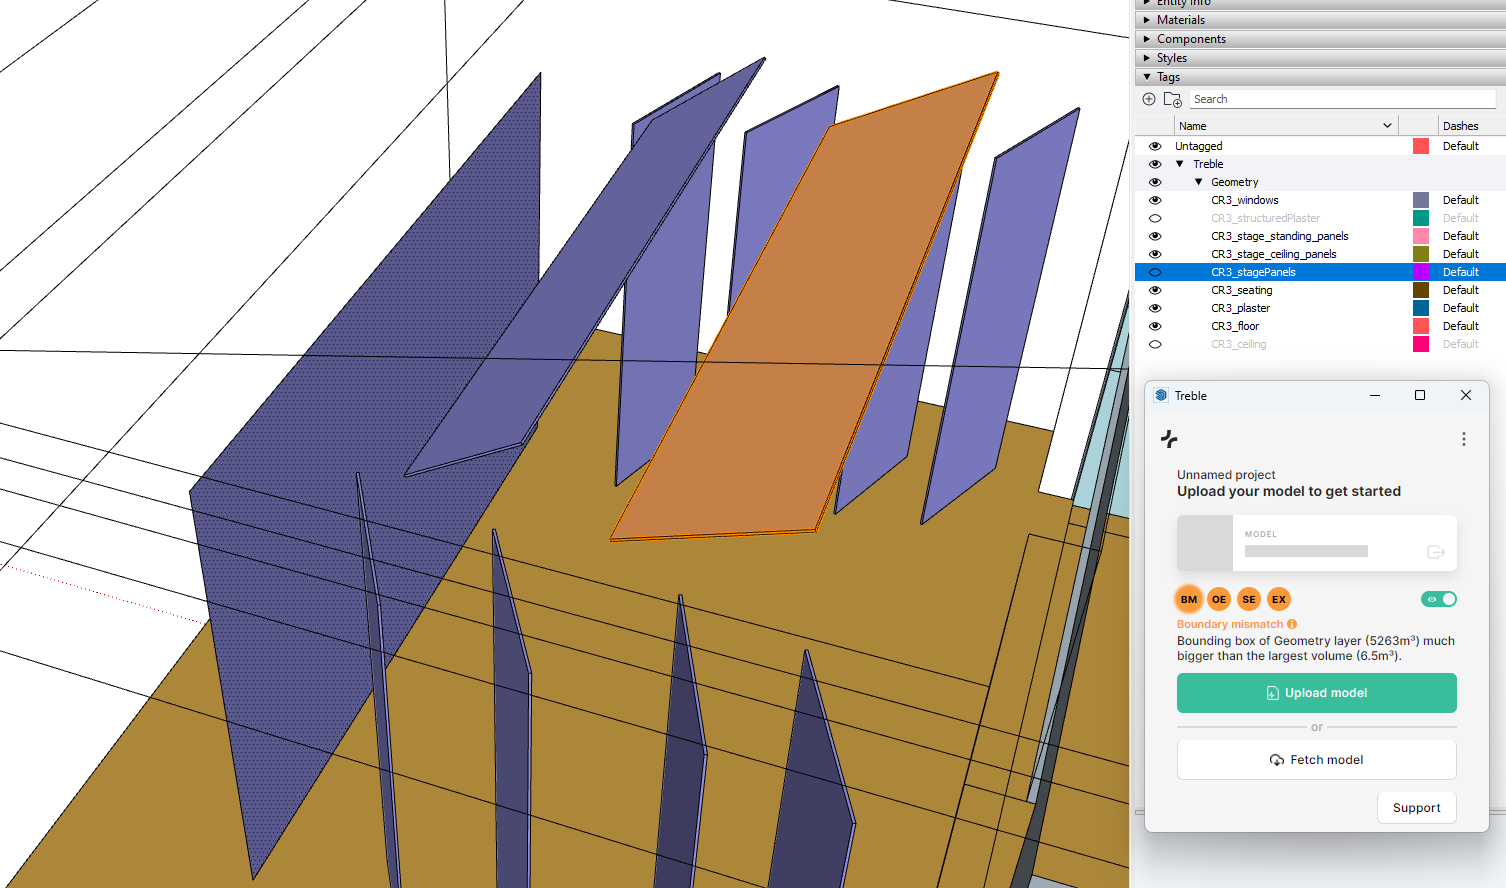
Task: Open the Treble three-dot options menu
Action: [1464, 439]
